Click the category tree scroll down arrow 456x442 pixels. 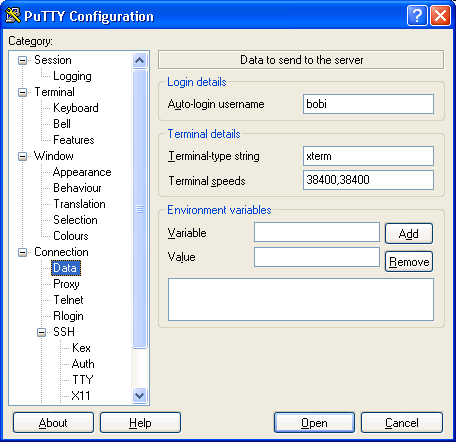pos(139,396)
